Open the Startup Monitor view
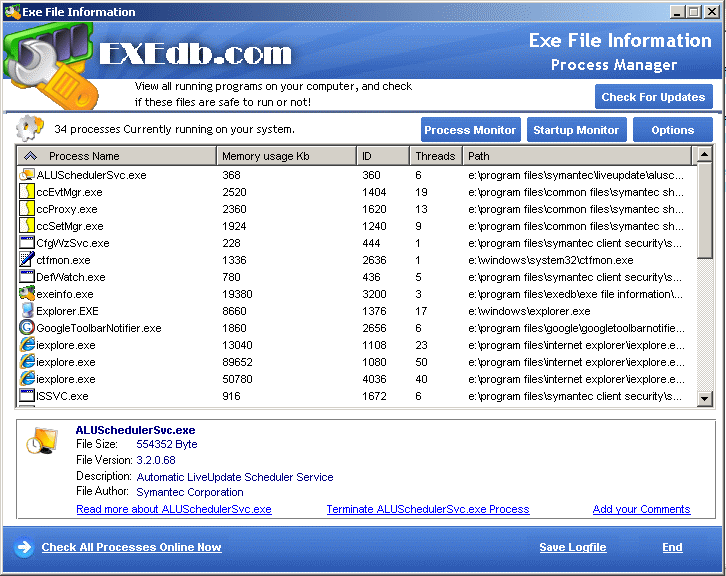Screen dimensions: 726x576 (x=576, y=130)
